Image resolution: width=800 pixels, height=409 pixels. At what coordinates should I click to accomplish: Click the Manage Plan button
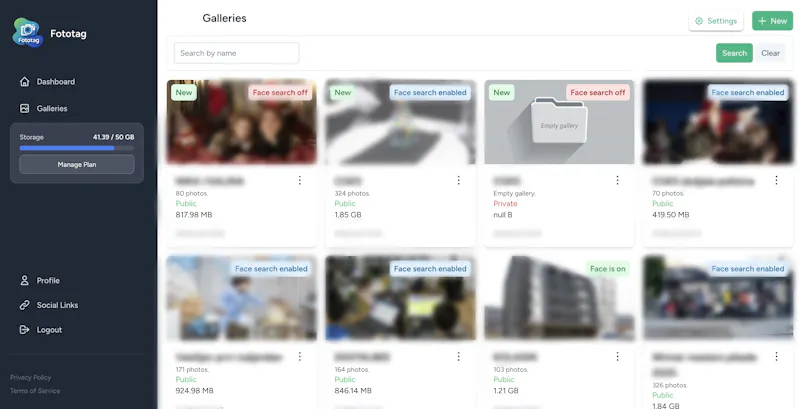[x=77, y=164]
